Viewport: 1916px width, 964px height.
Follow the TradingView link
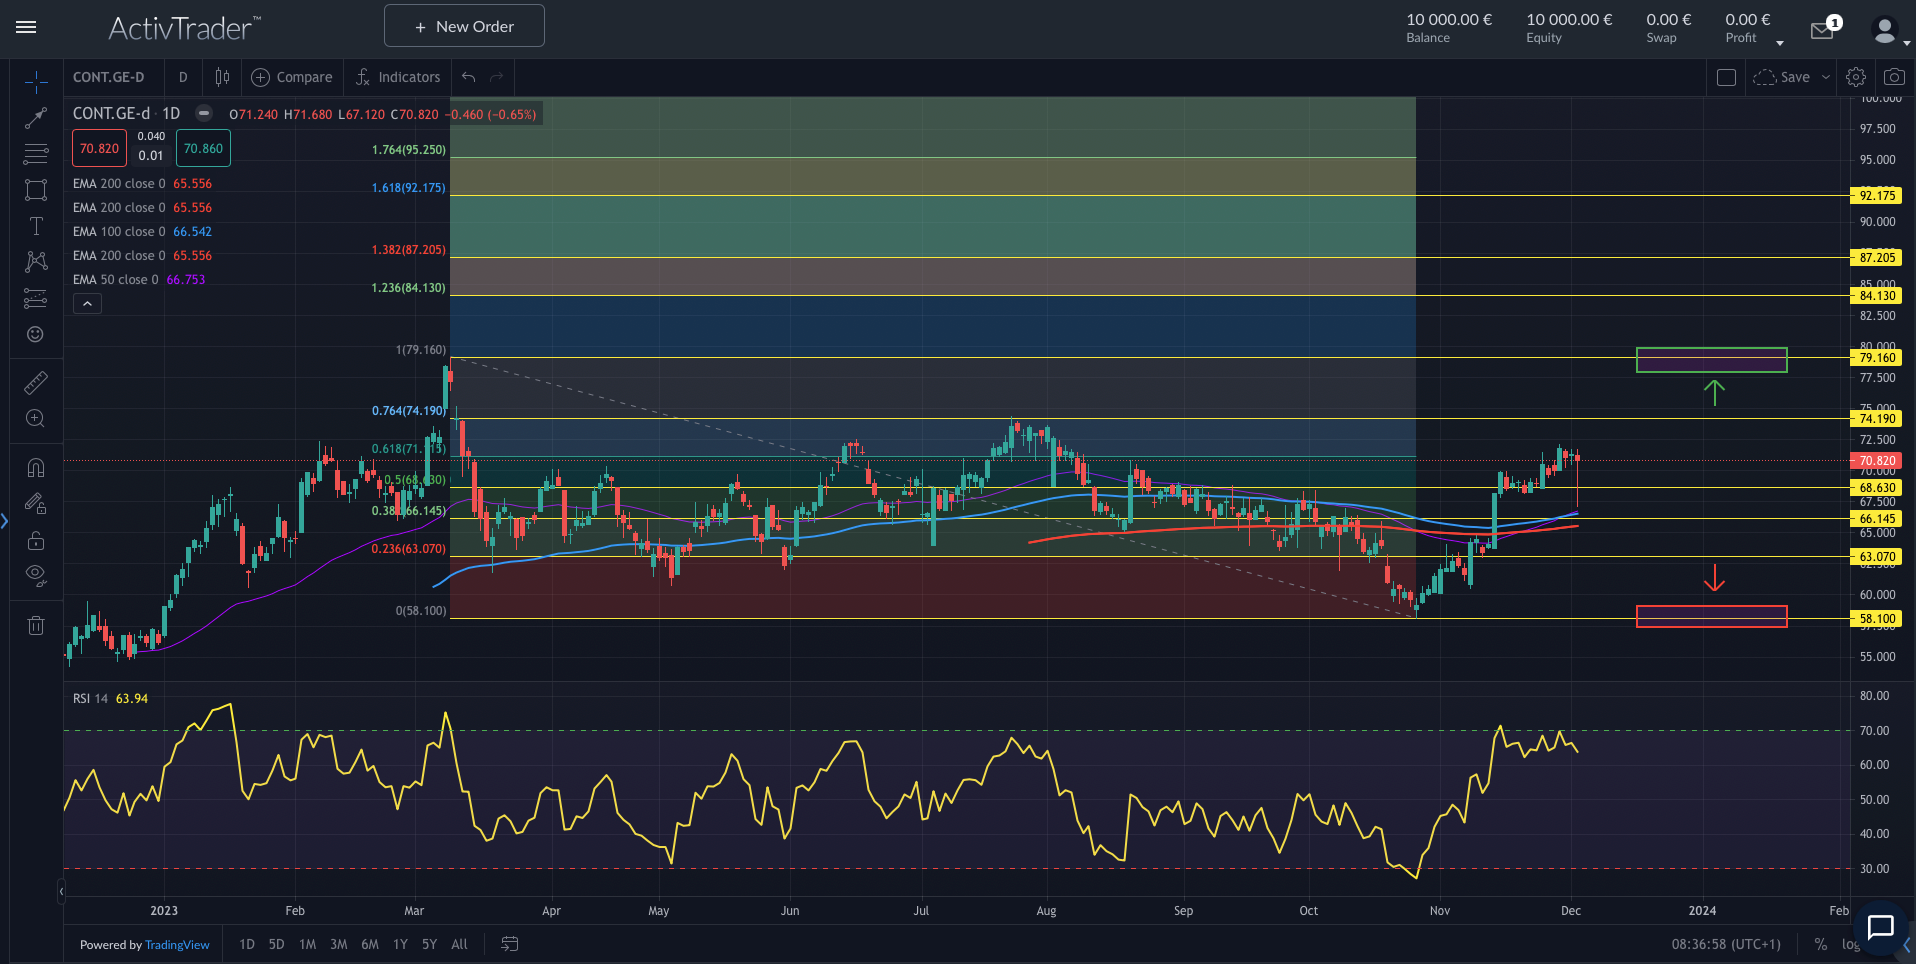(177, 945)
